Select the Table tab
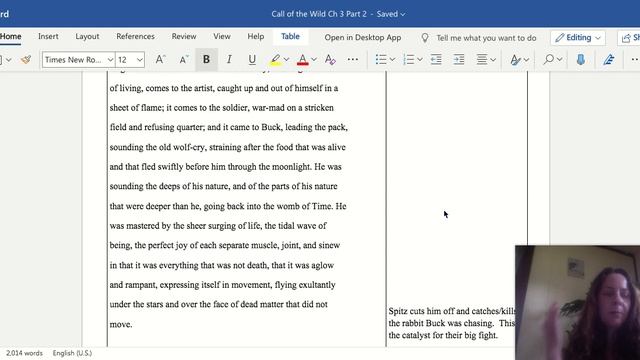This screenshot has width=640, height=360. 290,36
